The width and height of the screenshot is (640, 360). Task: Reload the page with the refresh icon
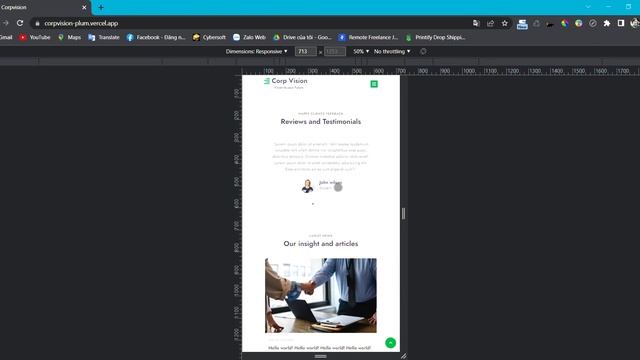click(x=20, y=23)
